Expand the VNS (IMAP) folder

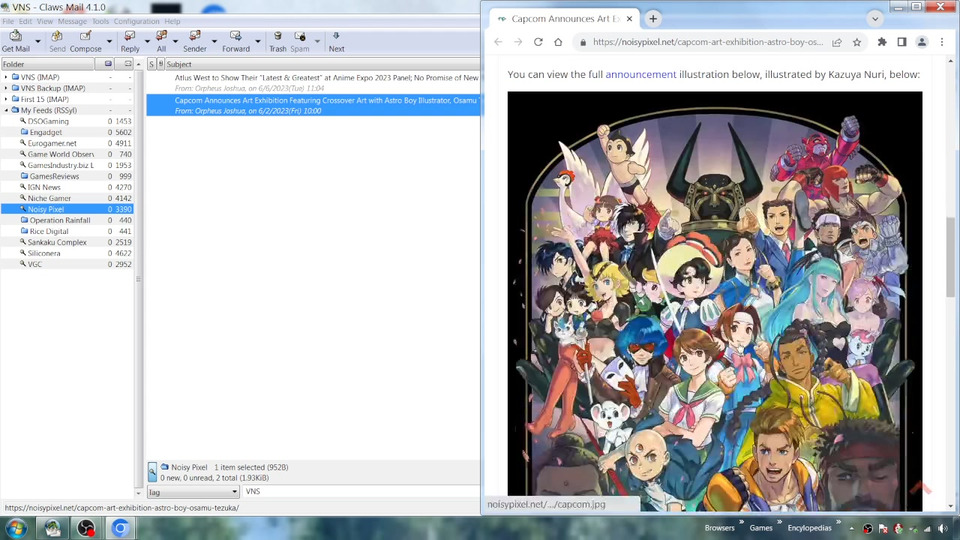click(6, 77)
